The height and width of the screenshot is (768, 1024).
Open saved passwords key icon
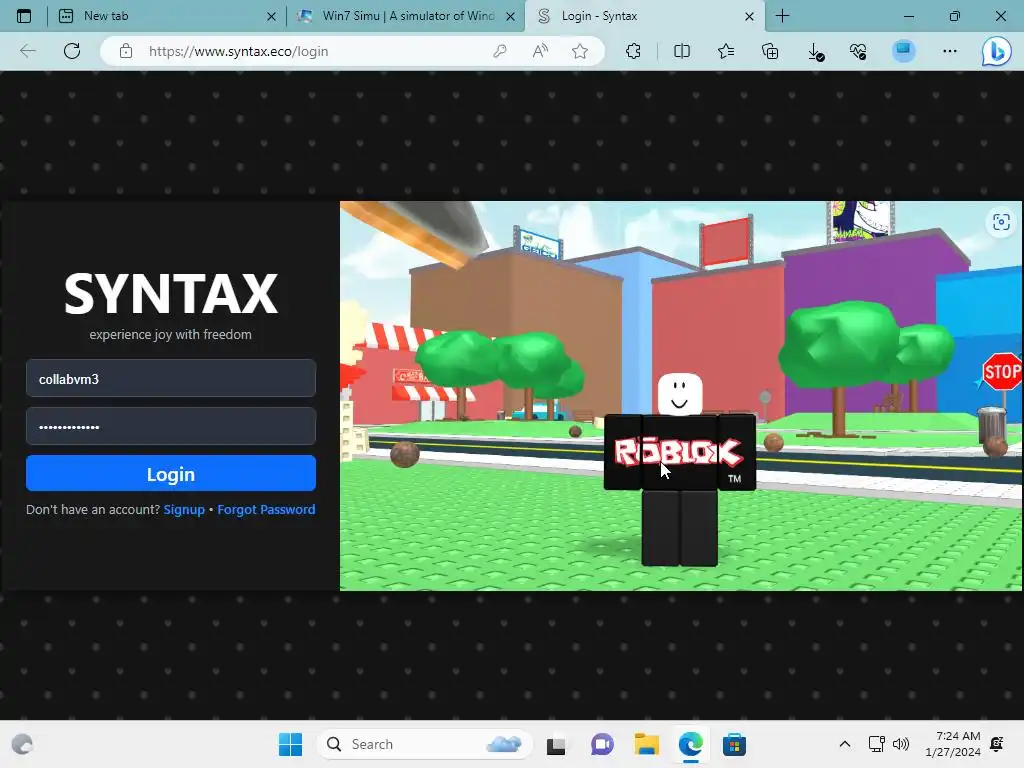click(x=500, y=51)
